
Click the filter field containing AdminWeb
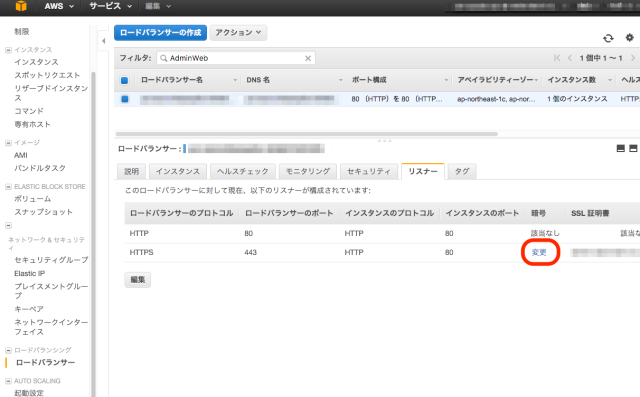point(236,58)
